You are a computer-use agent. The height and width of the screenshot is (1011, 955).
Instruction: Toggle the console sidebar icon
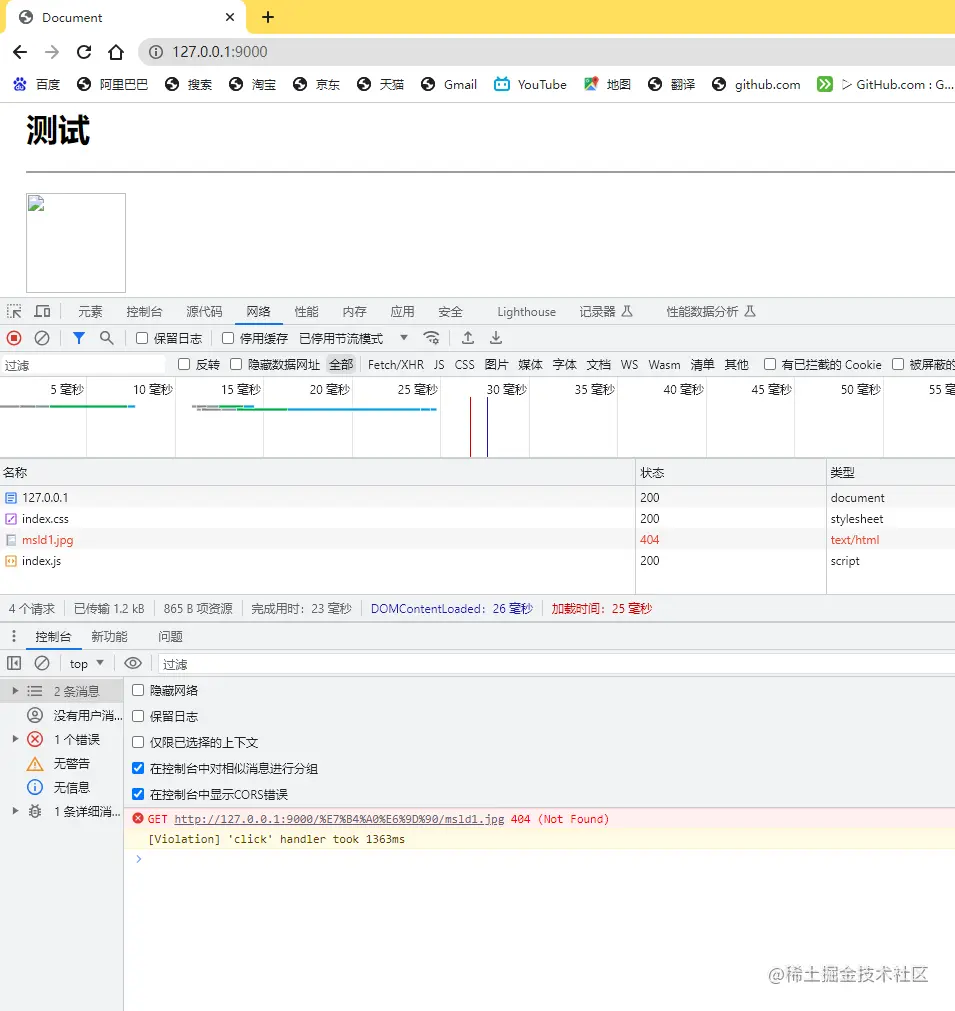coord(14,663)
